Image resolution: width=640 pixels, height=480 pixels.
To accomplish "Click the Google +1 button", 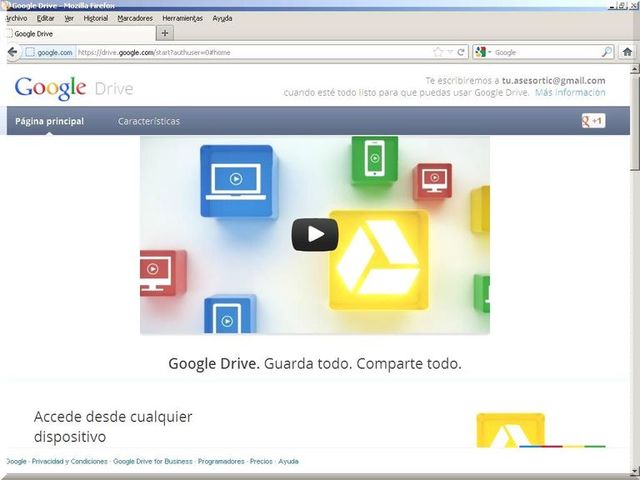I will (593, 121).
